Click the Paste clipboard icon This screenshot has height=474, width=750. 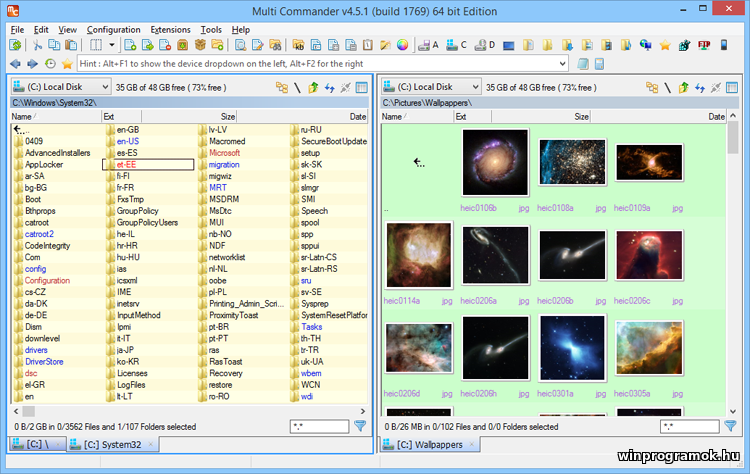[x=71, y=45]
